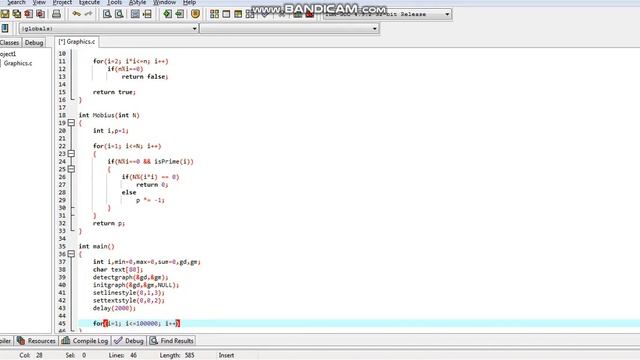
Task: Select Project1 root in project tree
Action: point(8,54)
